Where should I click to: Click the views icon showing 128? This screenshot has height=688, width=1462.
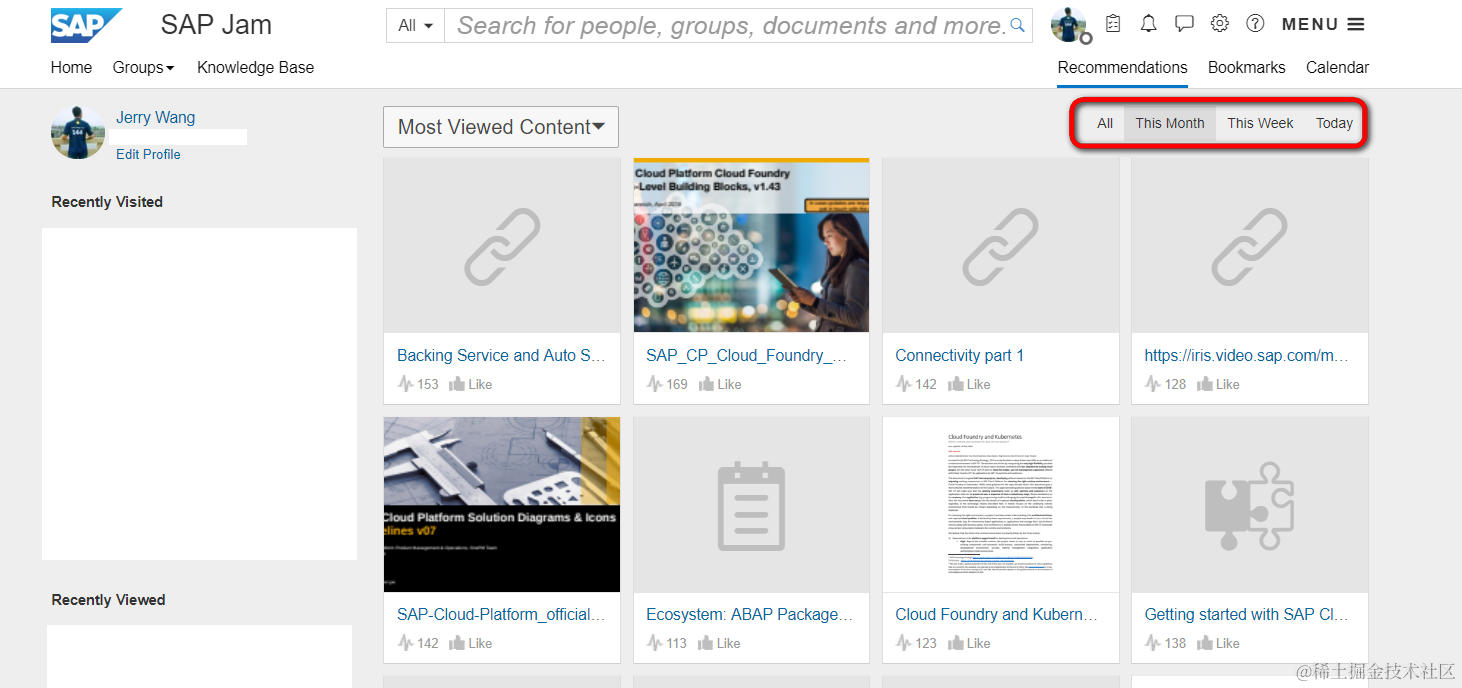point(1153,384)
